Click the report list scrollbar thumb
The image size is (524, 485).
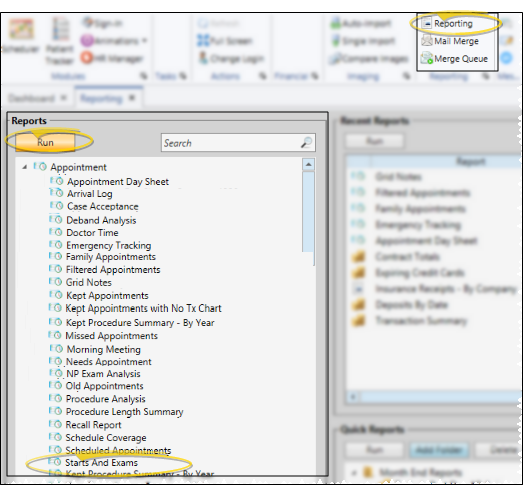tap(308, 212)
